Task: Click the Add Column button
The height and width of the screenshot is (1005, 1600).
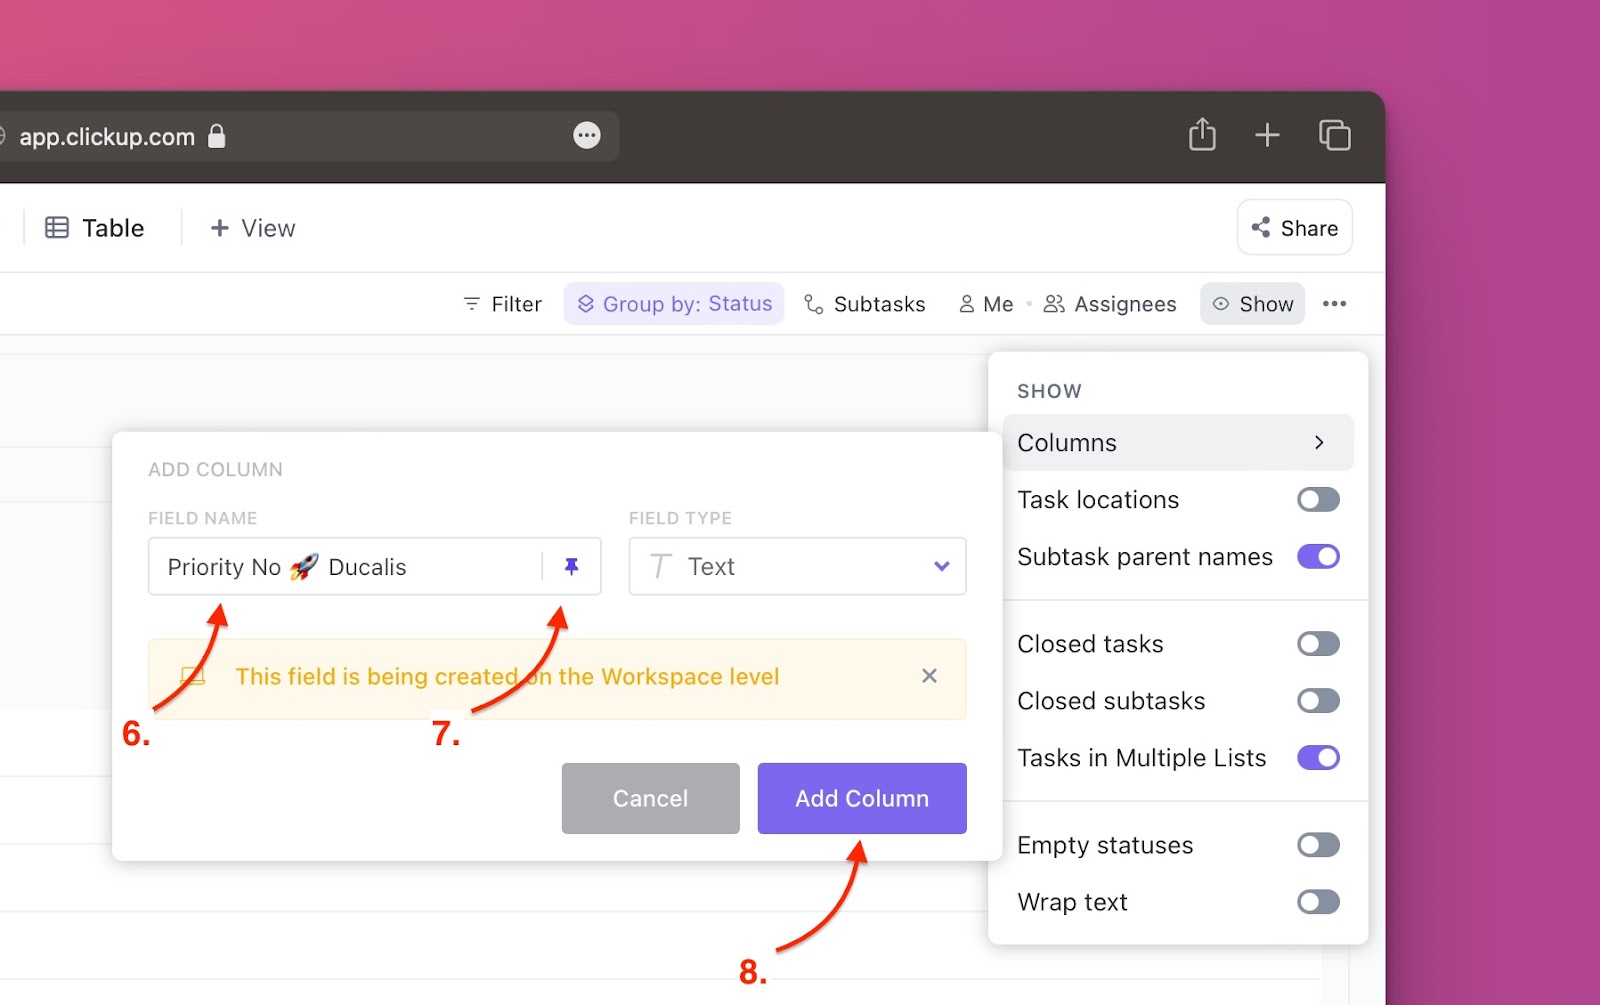Action: 861,798
